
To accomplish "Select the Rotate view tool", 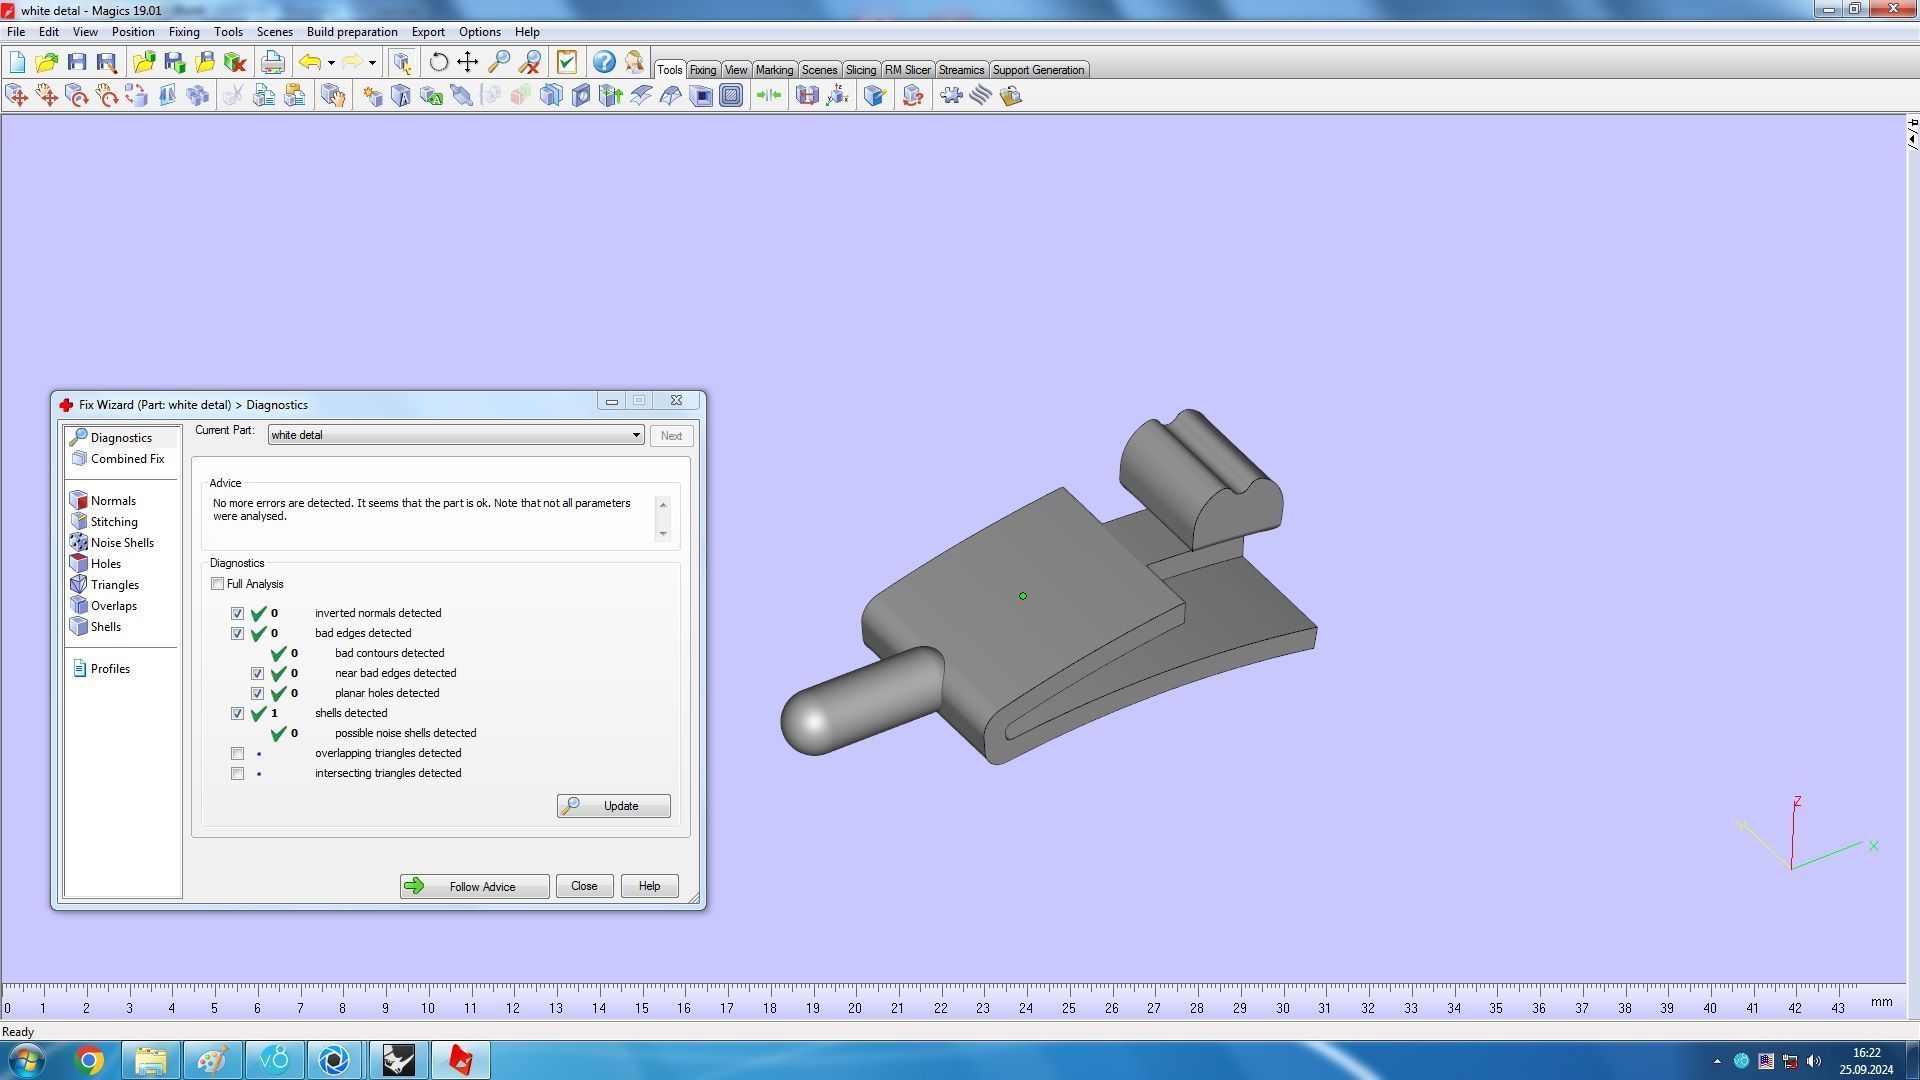I will pos(438,62).
